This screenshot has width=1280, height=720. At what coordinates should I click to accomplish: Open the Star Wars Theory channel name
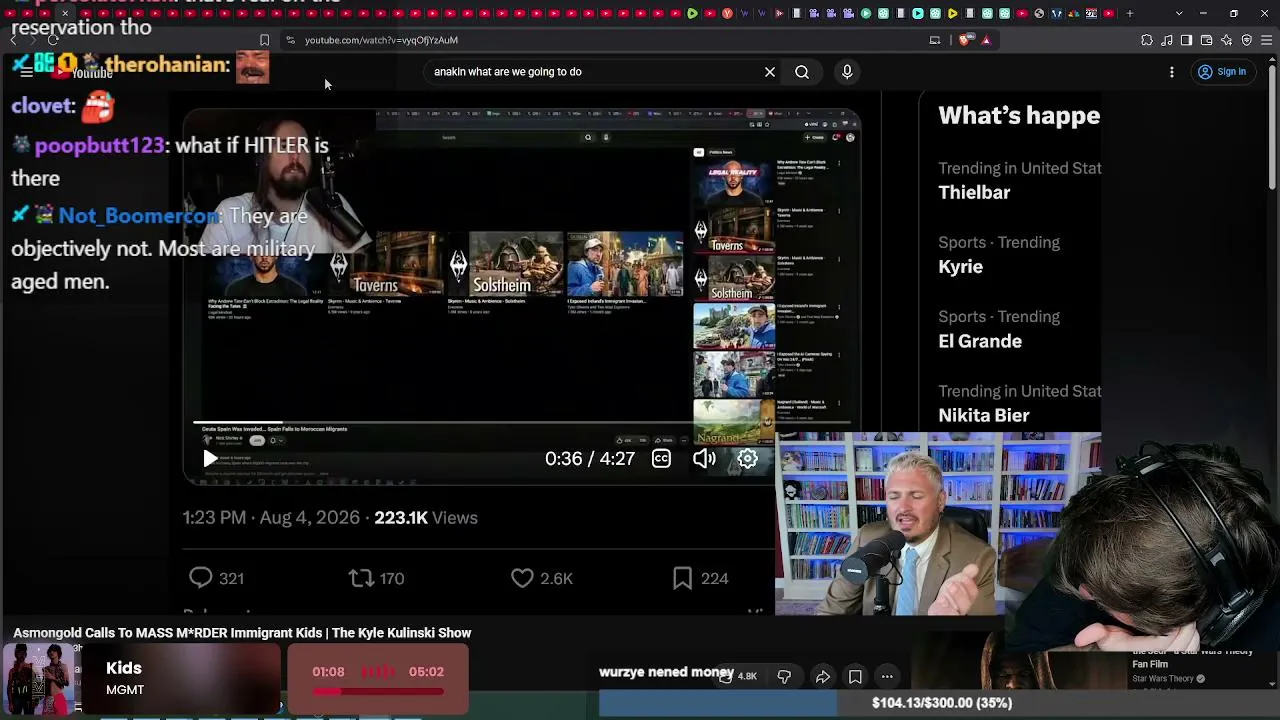pyautogui.click(x=1163, y=679)
